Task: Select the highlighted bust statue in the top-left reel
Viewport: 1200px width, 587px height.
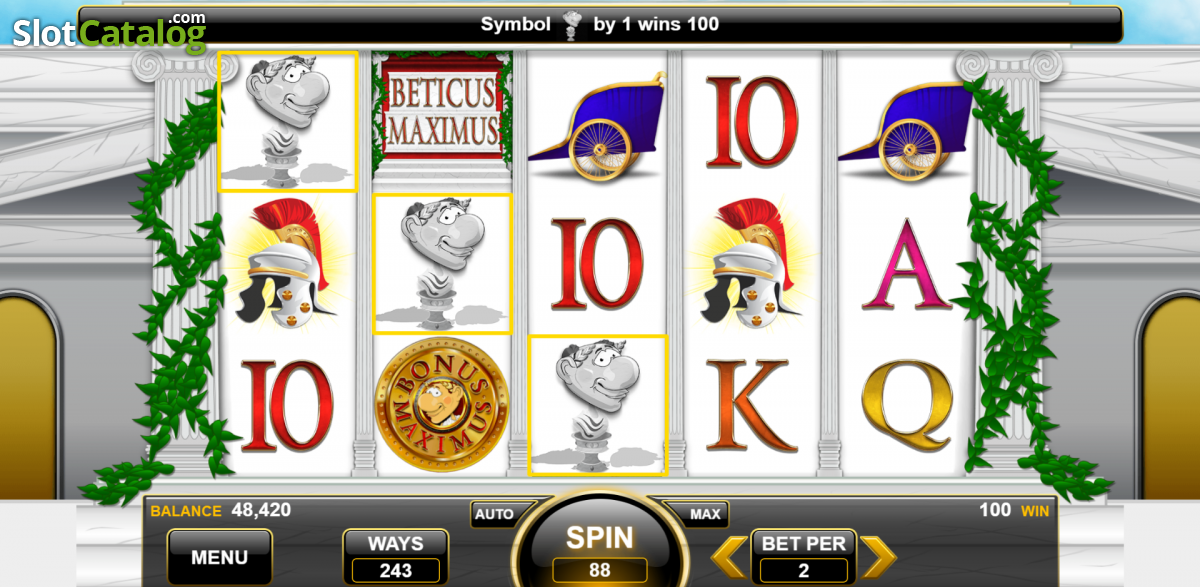Action: point(288,120)
